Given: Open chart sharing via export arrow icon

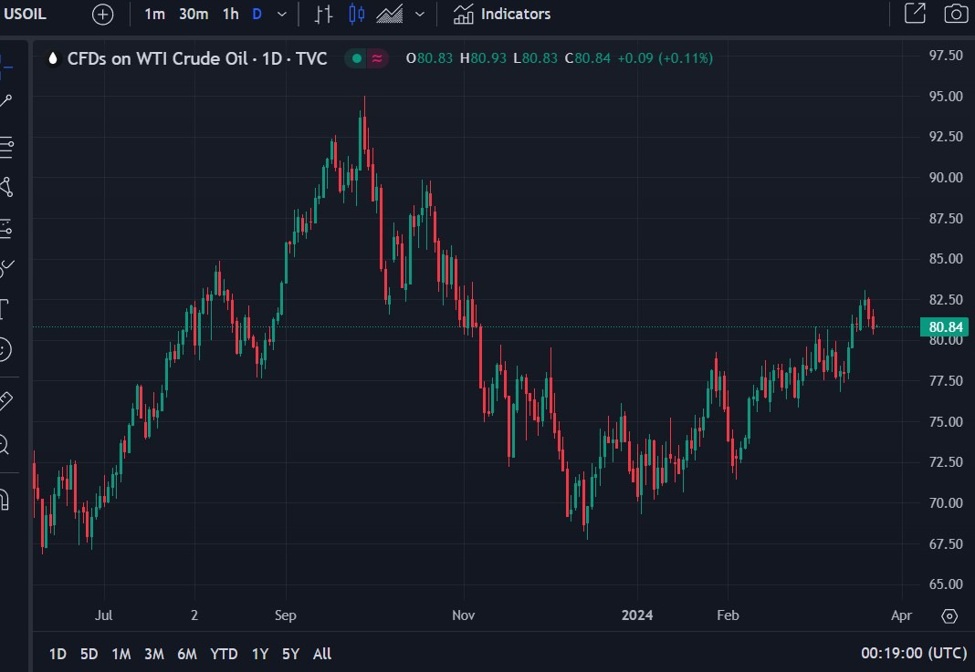Looking at the screenshot, I should pyautogui.click(x=913, y=14).
